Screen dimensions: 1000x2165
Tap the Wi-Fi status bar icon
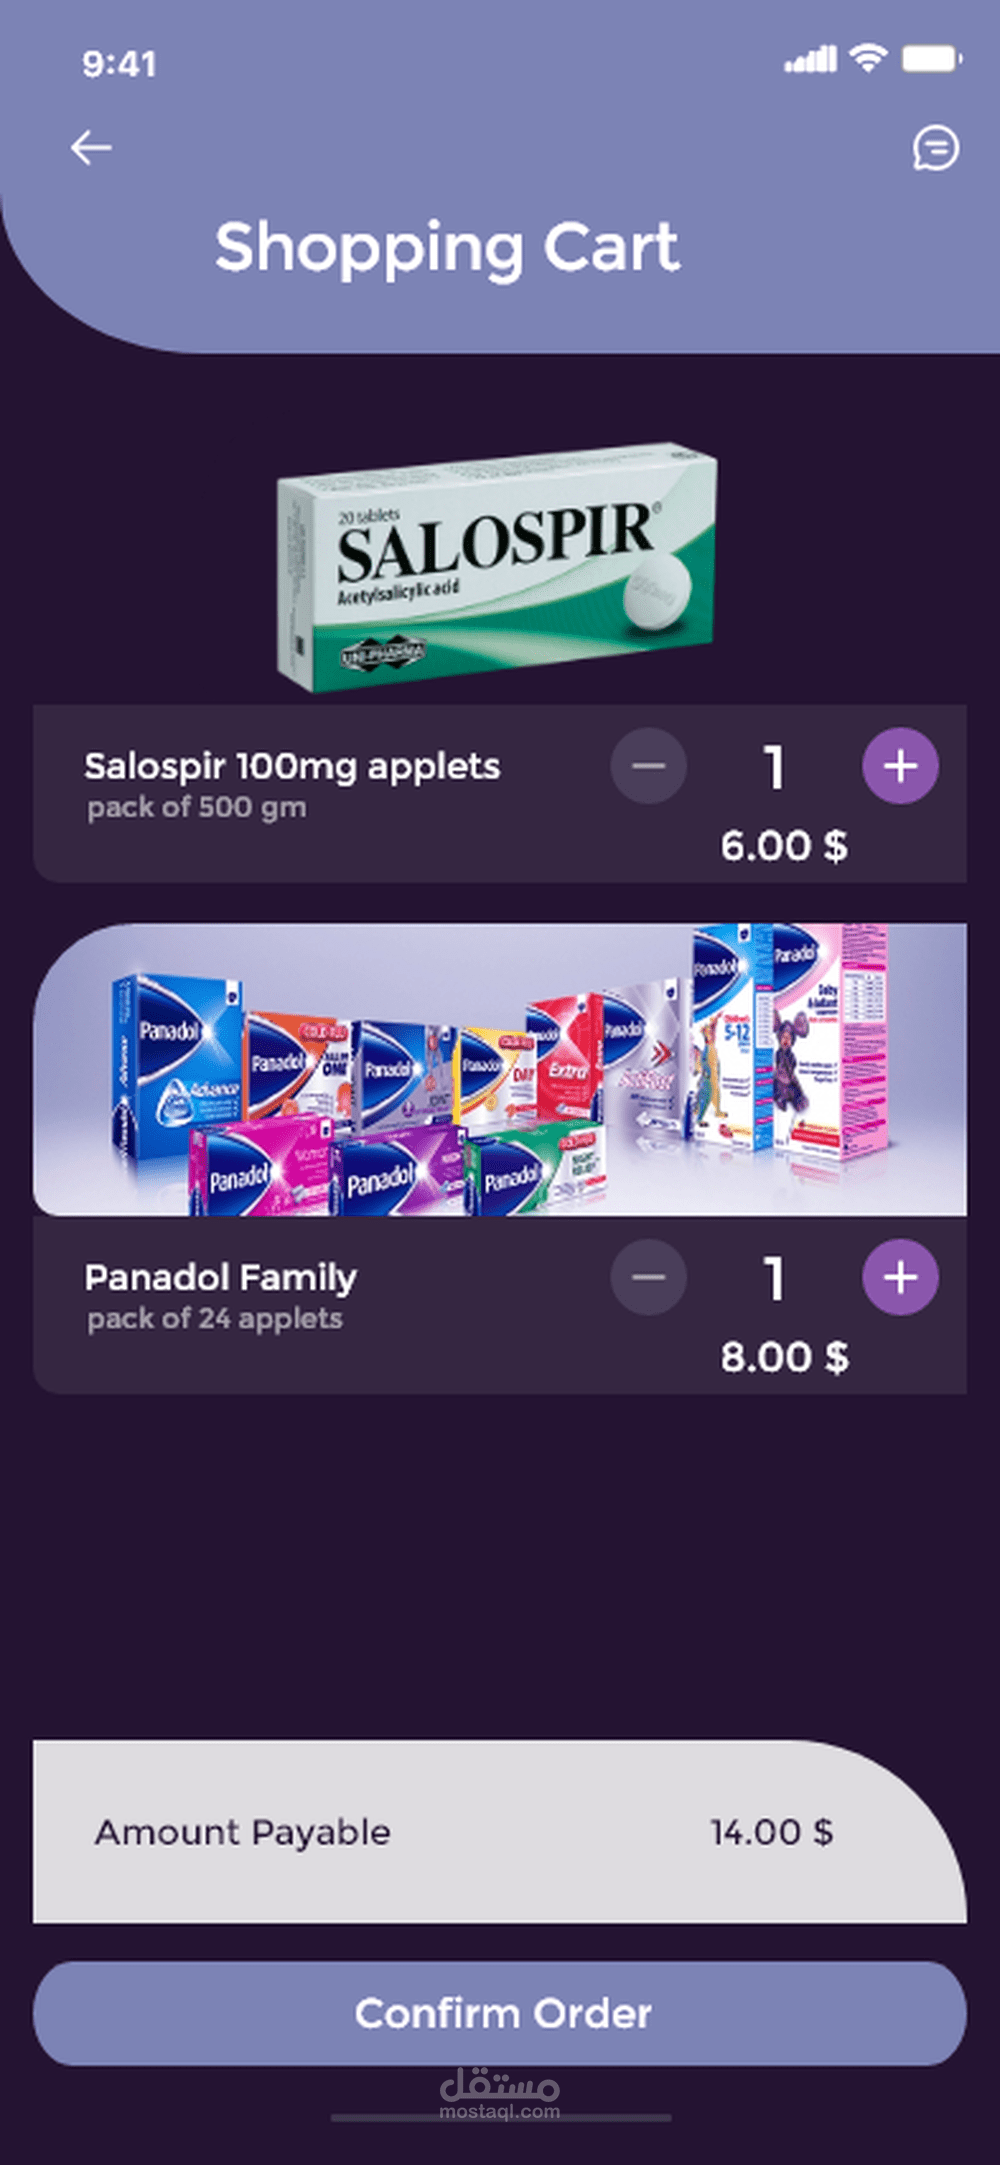[x=868, y=59]
